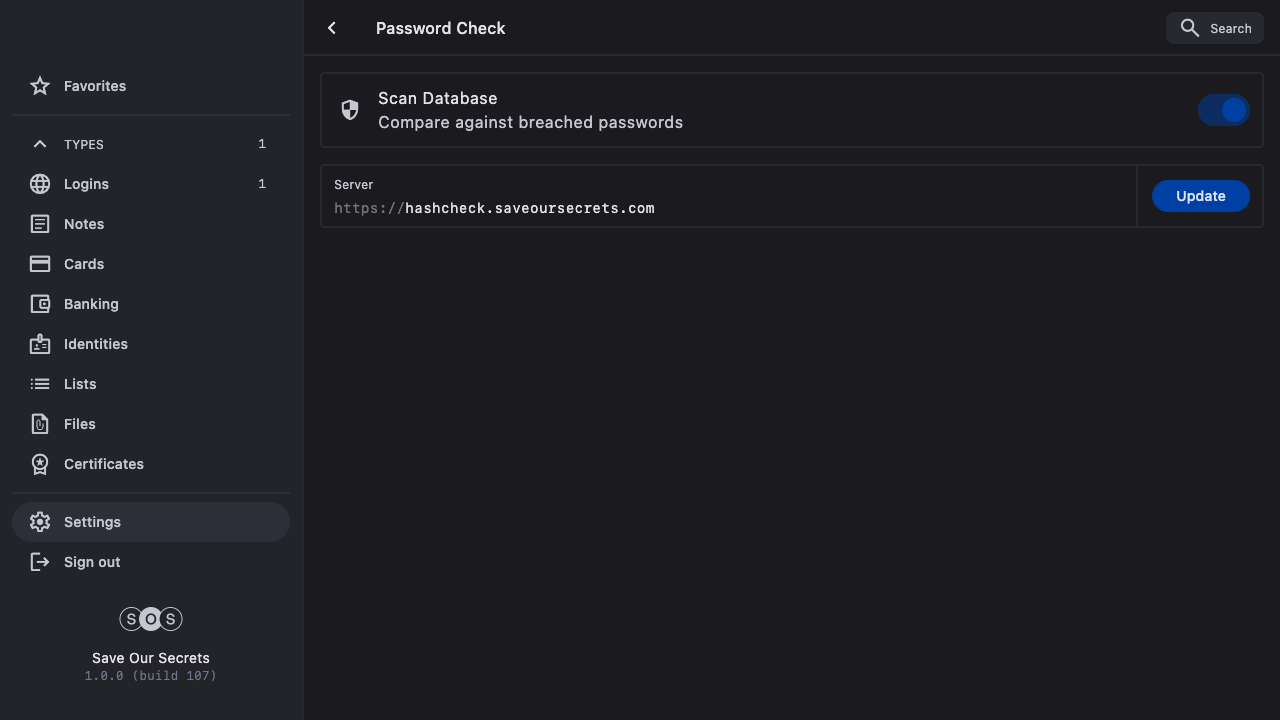Click the SOS logo at sidebar bottom

pos(151,619)
